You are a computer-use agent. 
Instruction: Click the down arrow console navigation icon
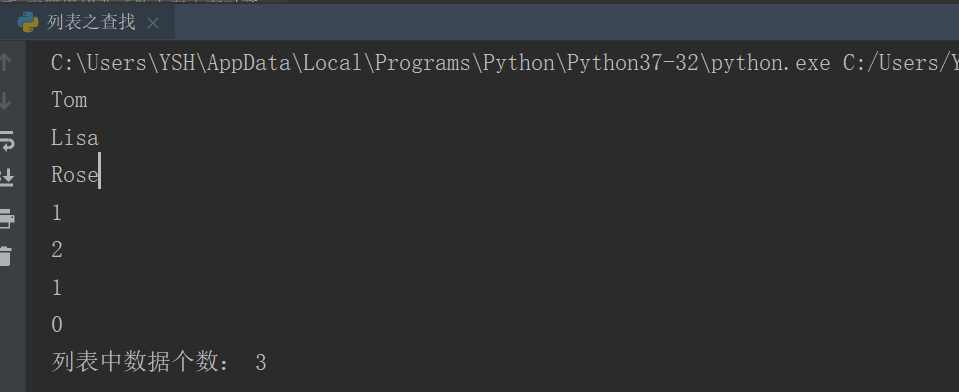coord(5,100)
